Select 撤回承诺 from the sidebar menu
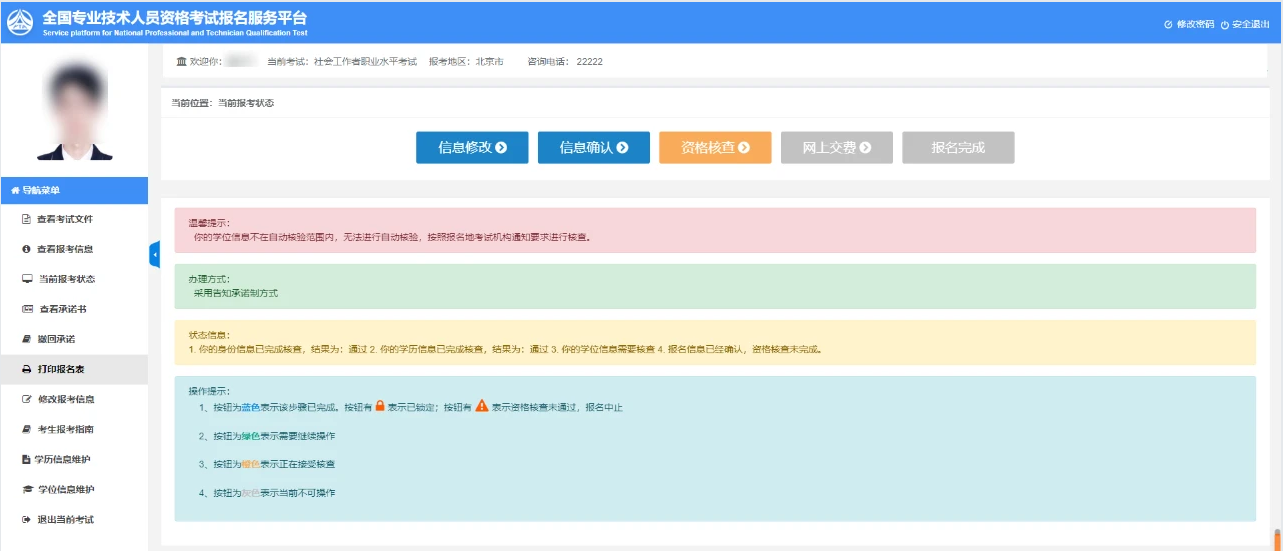Viewport: 1283px width, 551px height. pyautogui.click(x=56, y=339)
